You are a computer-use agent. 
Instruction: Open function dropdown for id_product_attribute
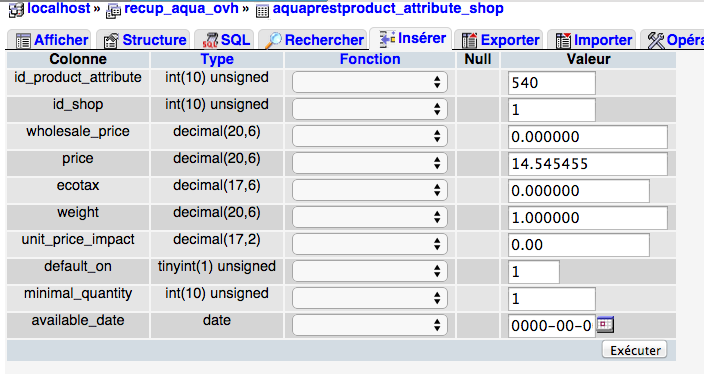pyautogui.click(x=370, y=82)
